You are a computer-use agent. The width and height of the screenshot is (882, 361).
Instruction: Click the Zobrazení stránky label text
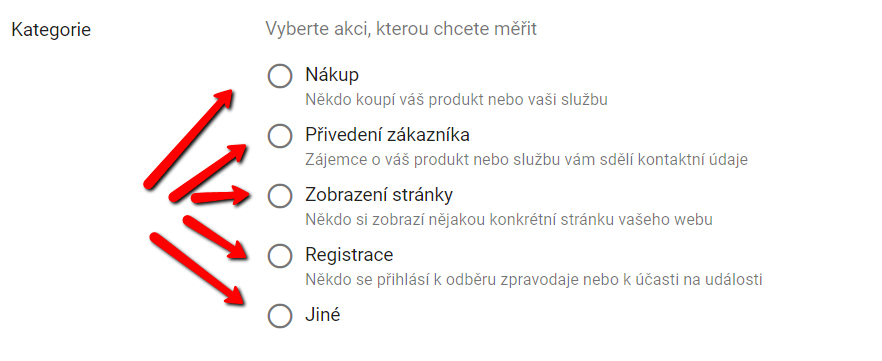(x=379, y=195)
